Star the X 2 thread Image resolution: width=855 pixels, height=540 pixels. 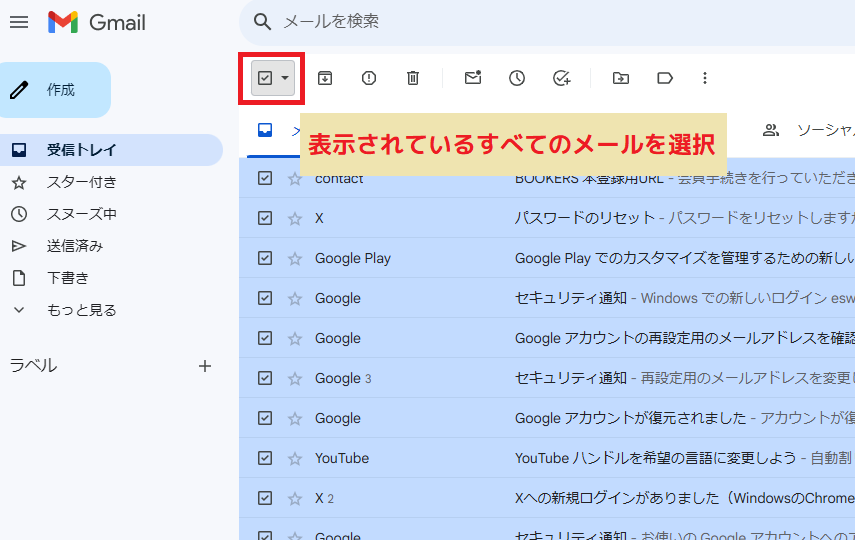click(295, 498)
